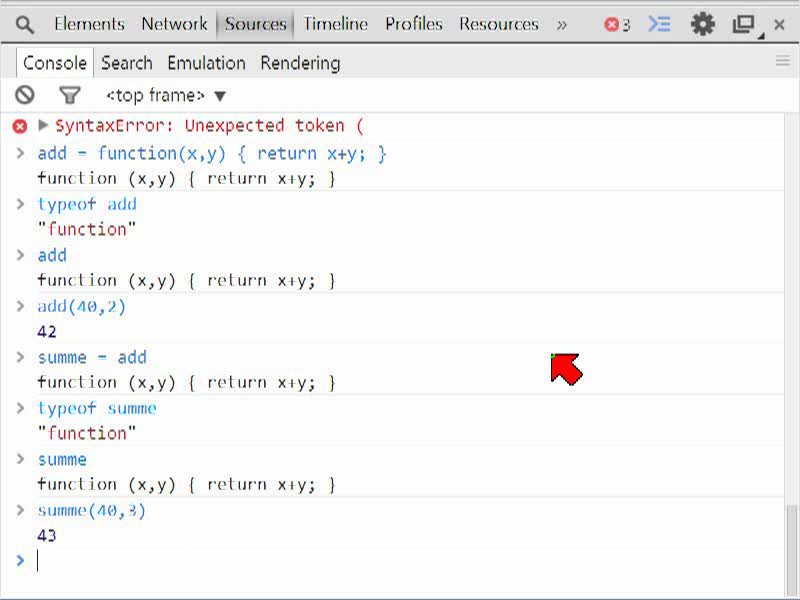This screenshot has height=600, width=800.
Task: Click the 'summe = add' command line
Action: click(92, 357)
